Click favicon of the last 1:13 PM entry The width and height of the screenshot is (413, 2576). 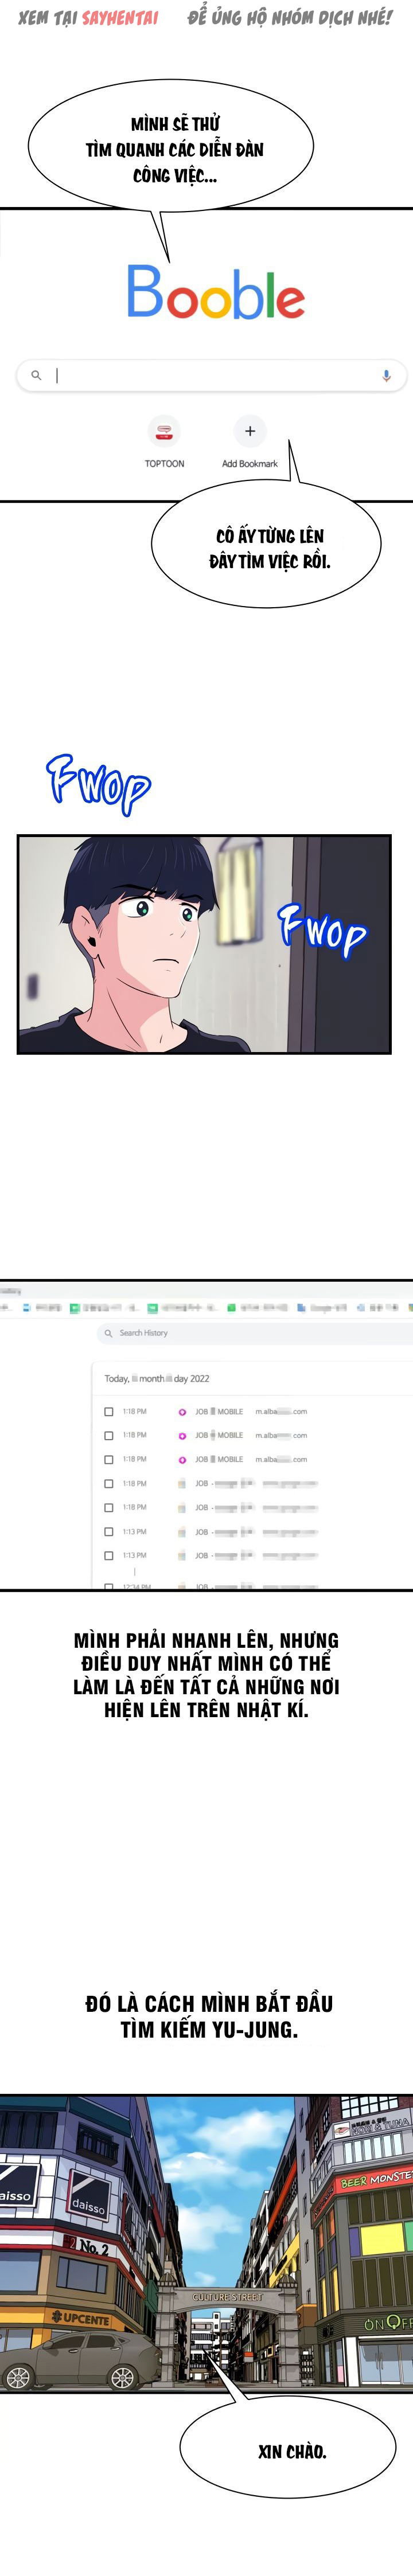tap(182, 1555)
